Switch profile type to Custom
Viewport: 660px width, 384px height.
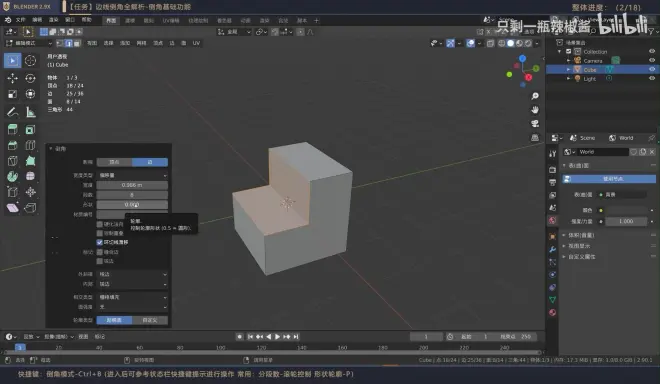150,320
